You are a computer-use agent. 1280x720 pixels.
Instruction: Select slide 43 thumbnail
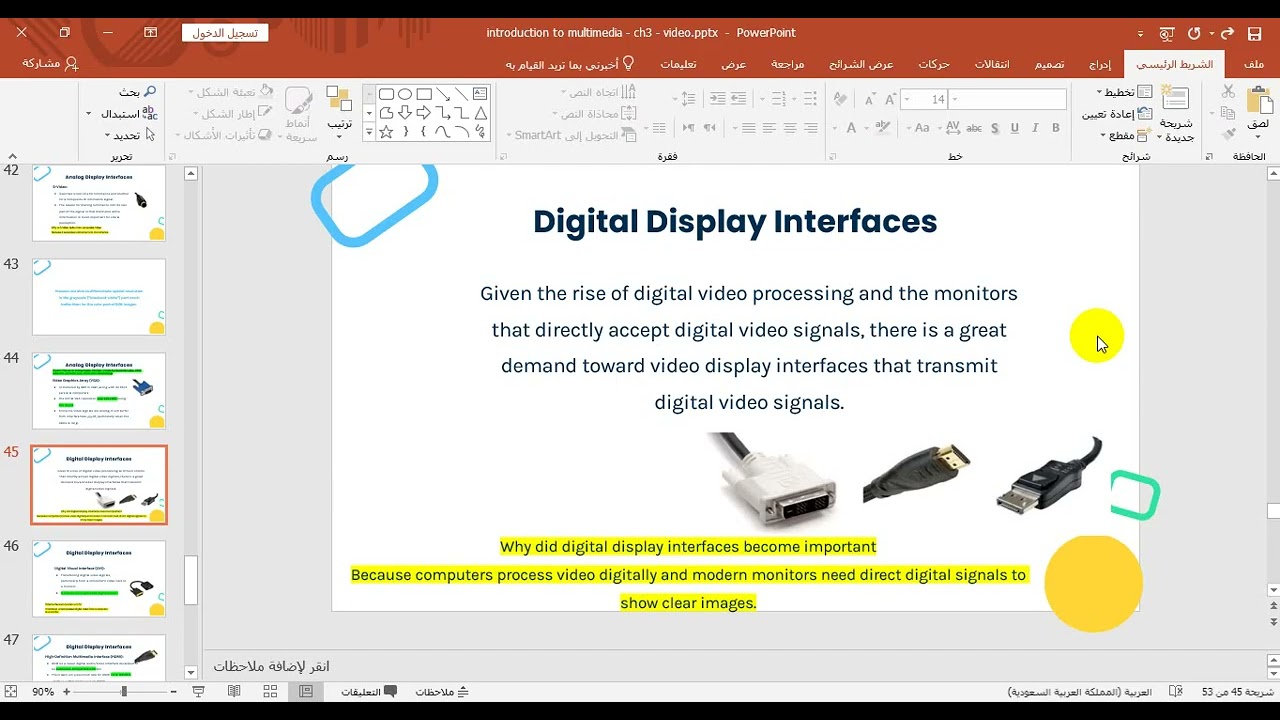click(99, 297)
